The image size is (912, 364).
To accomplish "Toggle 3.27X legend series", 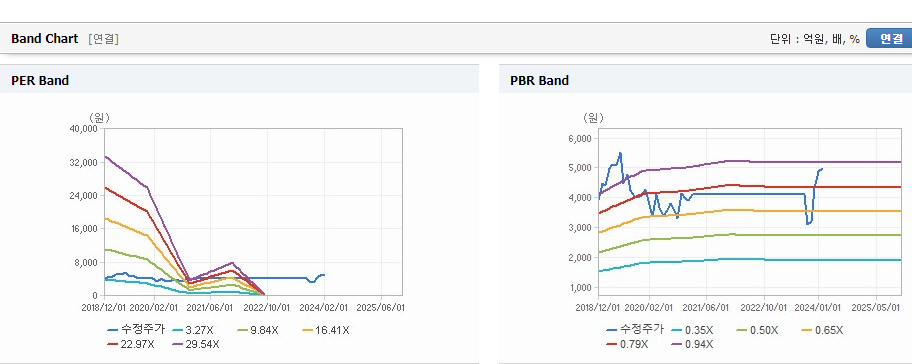I will (192, 330).
